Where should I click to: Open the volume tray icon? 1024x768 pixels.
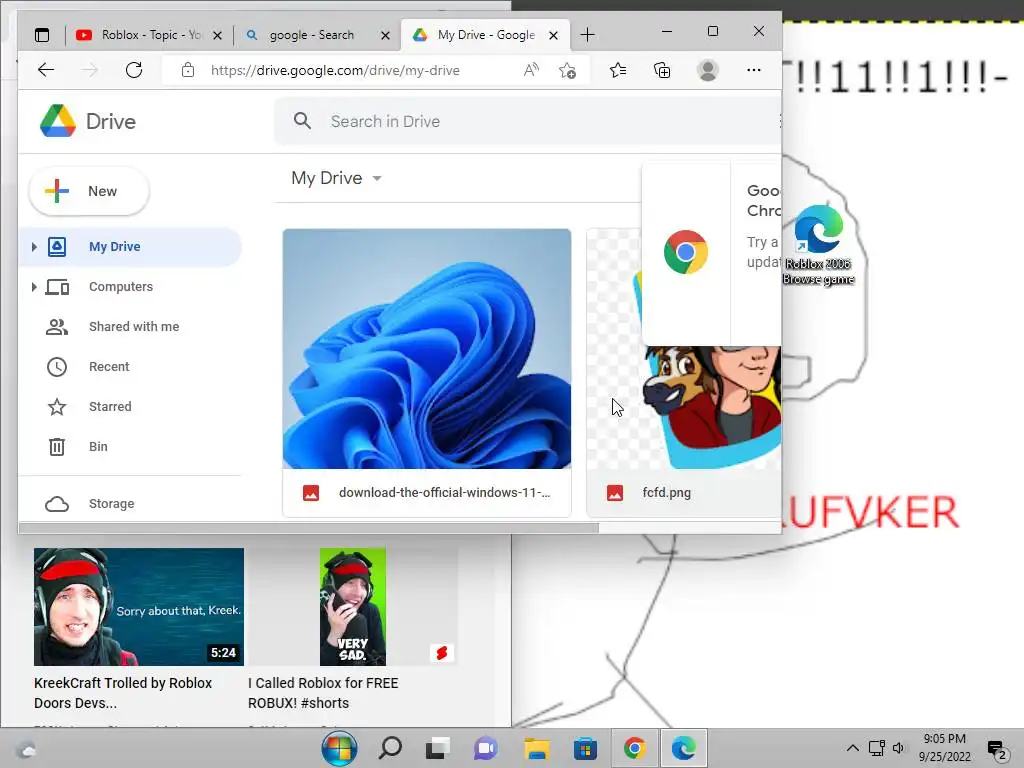[x=899, y=748]
